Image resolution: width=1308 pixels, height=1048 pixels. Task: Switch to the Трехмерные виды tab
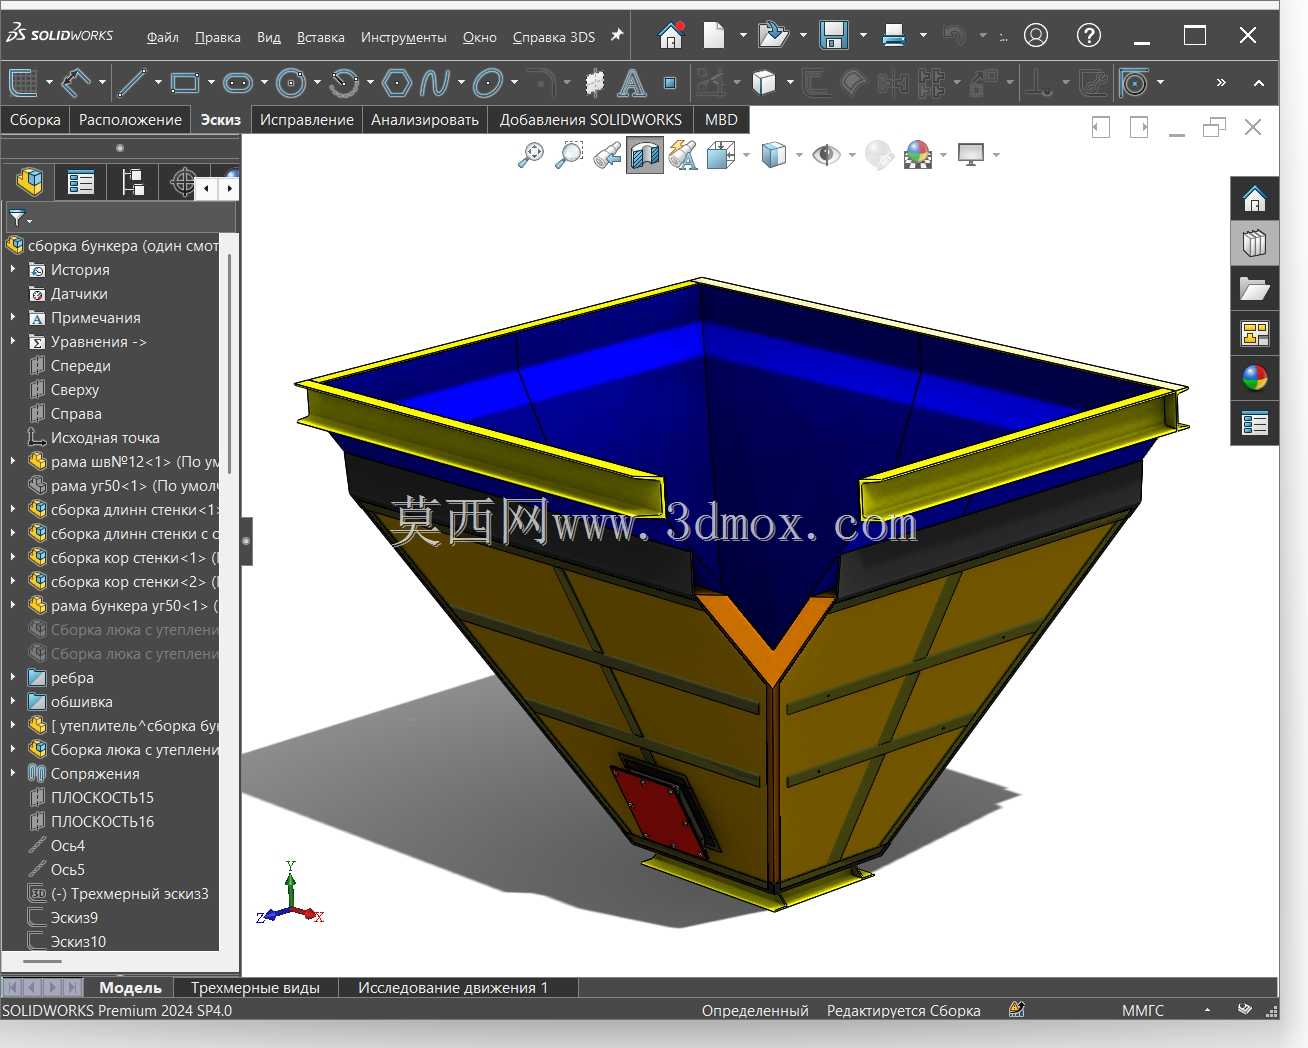point(255,987)
